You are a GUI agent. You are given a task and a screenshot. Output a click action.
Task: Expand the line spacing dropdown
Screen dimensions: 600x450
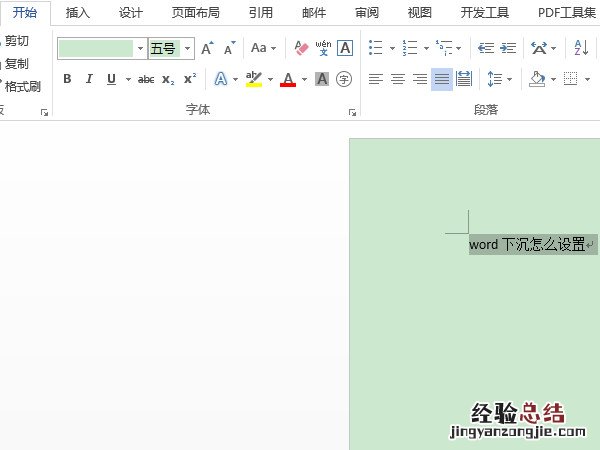[x=509, y=79]
